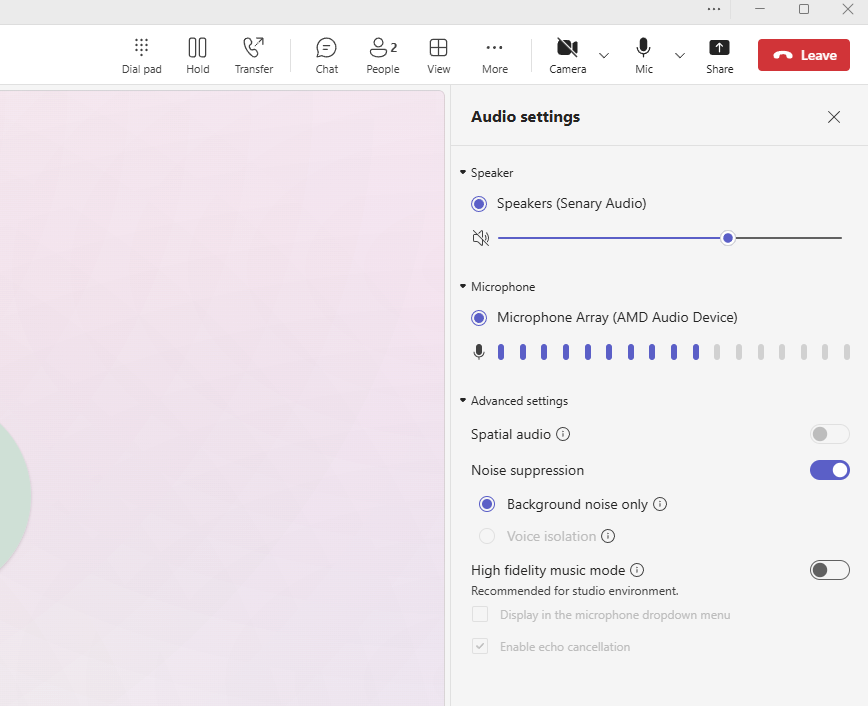The height and width of the screenshot is (706, 868).
Task: Turn off Noise suppression toggle
Action: pyautogui.click(x=829, y=470)
